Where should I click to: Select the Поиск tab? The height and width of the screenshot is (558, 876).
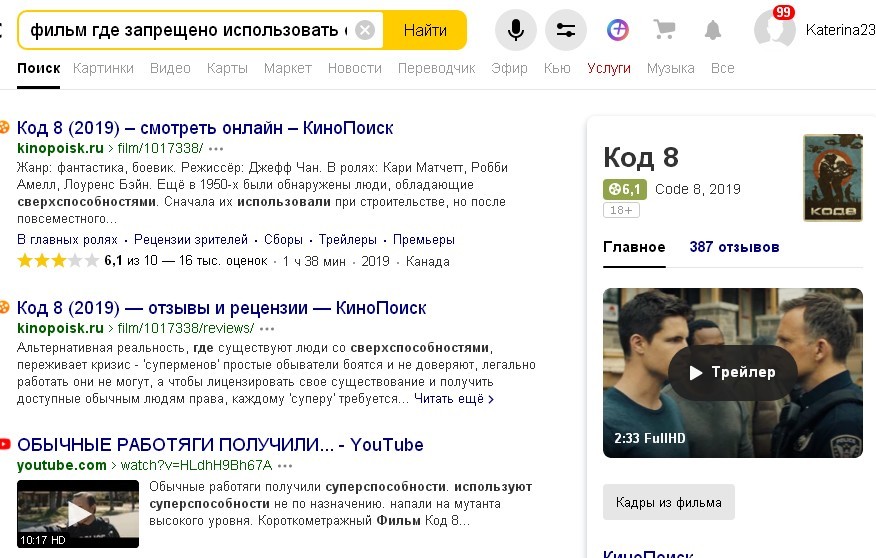click(x=39, y=68)
